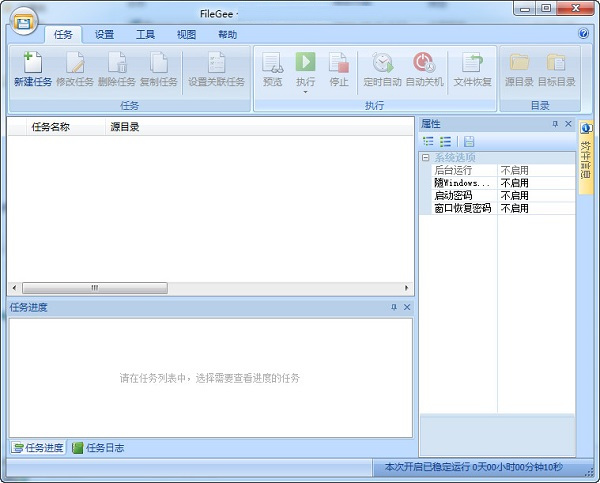
Task: Click 不启用 value for 启动密码
Action: pyautogui.click(x=514, y=196)
